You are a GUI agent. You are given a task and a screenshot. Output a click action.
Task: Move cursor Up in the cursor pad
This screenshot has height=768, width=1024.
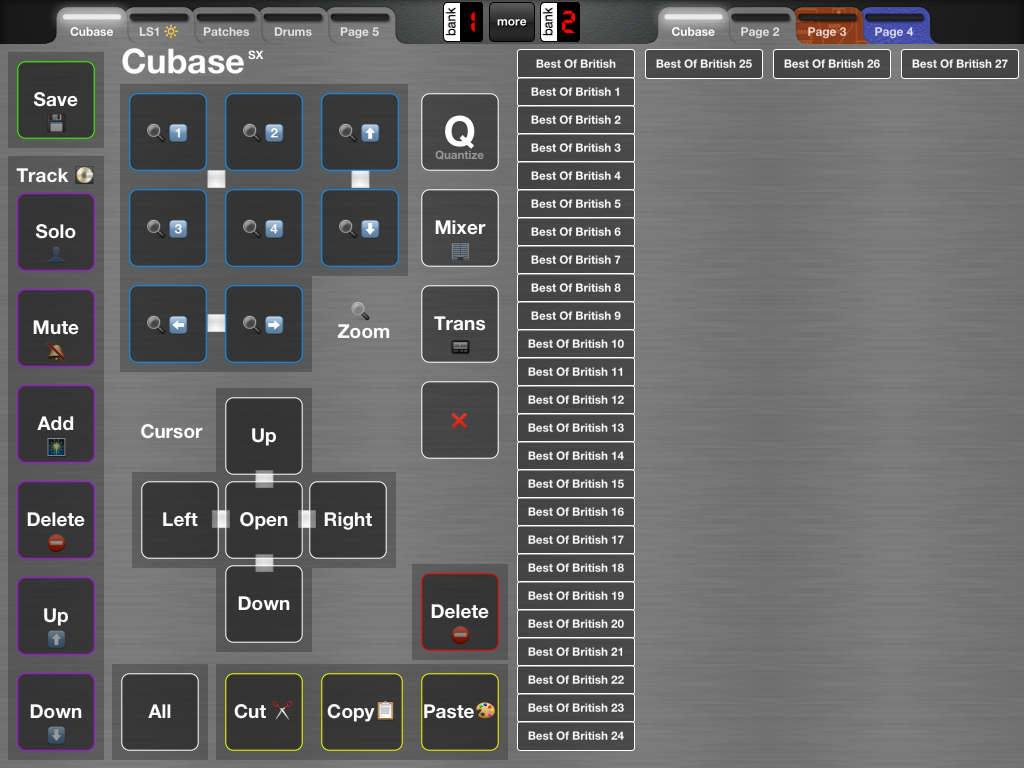[264, 436]
